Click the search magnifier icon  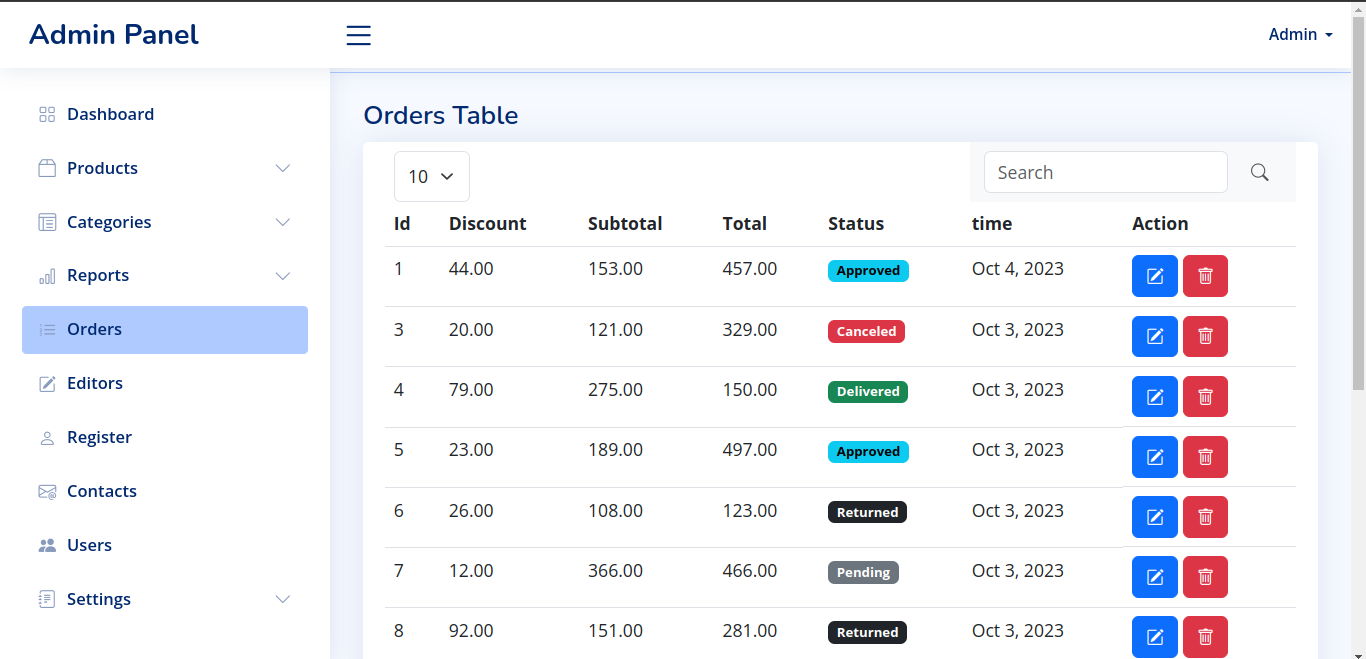coord(1259,172)
